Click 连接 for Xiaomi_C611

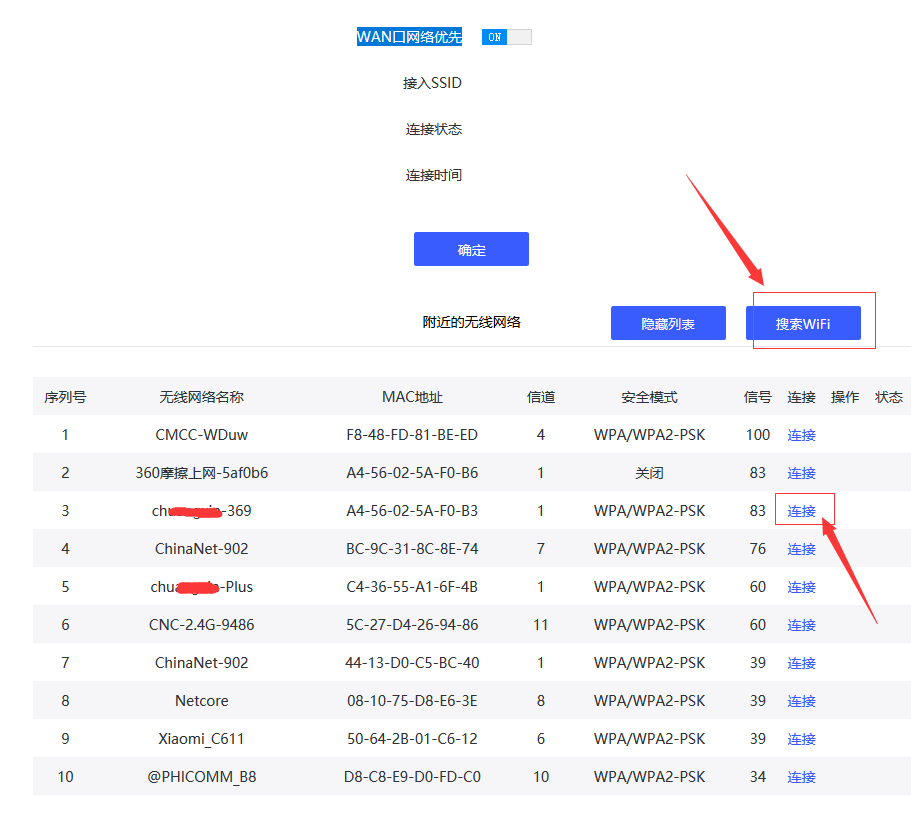pyautogui.click(x=801, y=739)
